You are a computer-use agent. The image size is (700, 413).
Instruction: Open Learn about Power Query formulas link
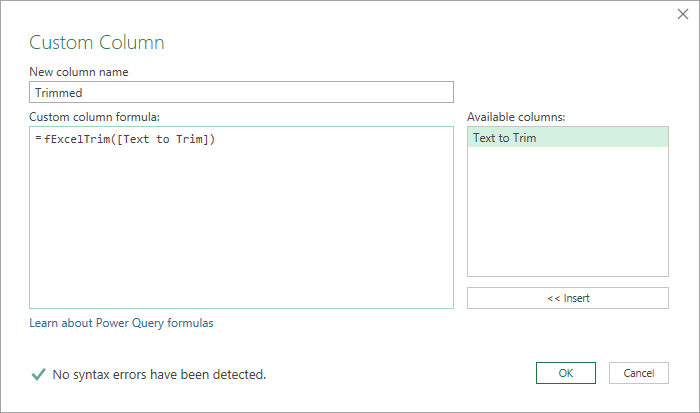tap(121, 323)
